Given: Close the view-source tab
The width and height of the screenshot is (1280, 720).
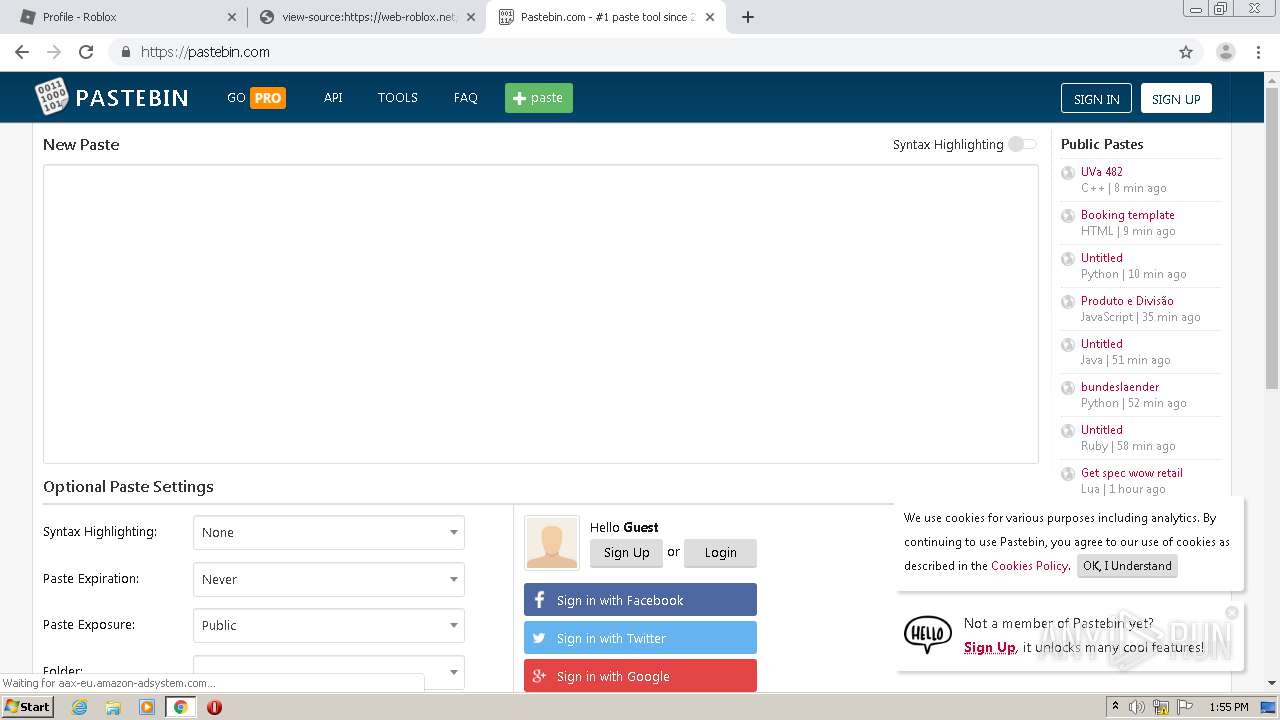Looking at the screenshot, I should [471, 17].
